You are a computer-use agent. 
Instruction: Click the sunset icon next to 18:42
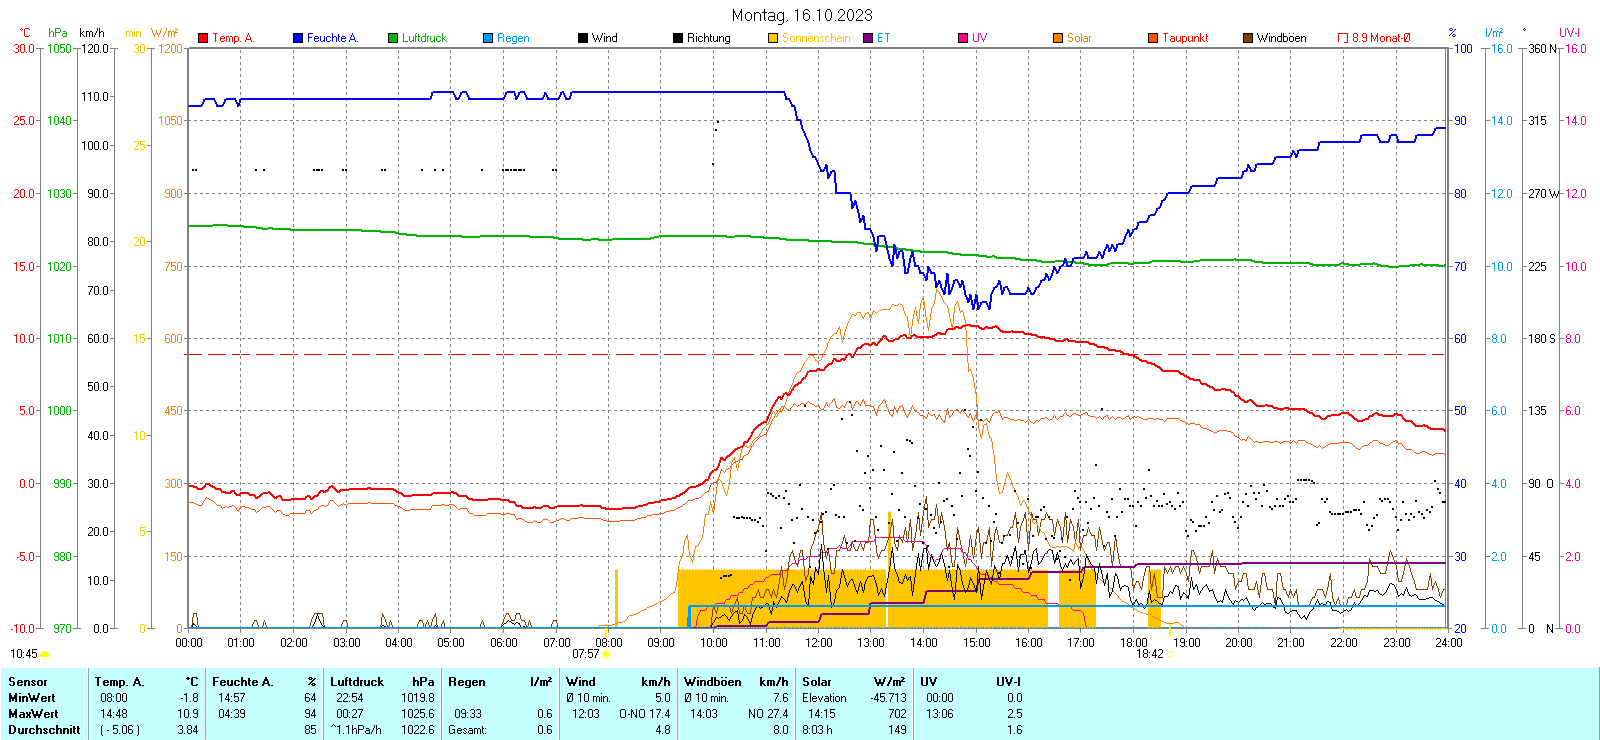[x=1170, y=654]
